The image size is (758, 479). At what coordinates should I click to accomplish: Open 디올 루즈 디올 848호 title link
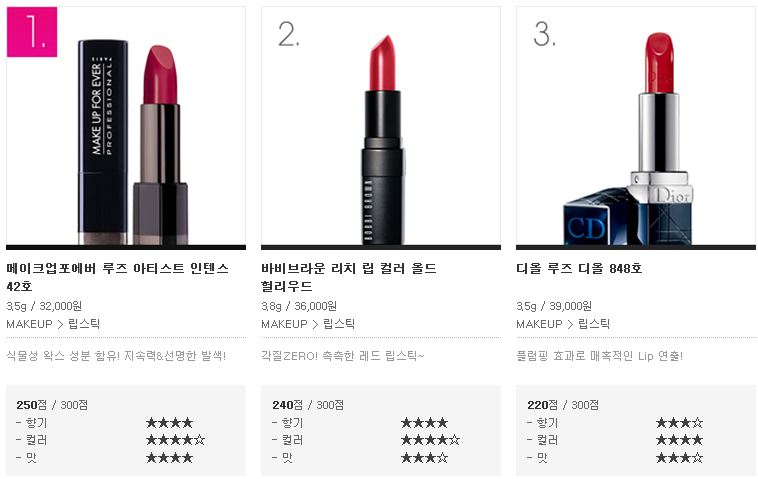[x=579, y=268]
